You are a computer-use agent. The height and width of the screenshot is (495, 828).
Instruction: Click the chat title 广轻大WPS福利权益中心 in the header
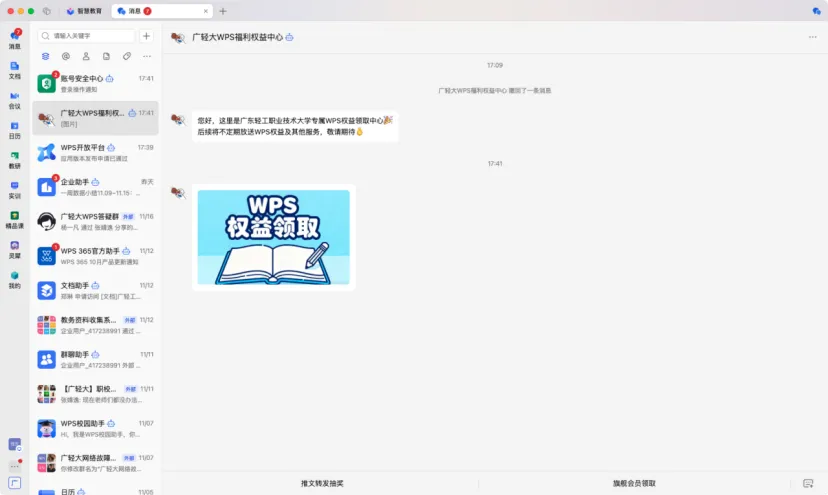click(x=238, y=37)
